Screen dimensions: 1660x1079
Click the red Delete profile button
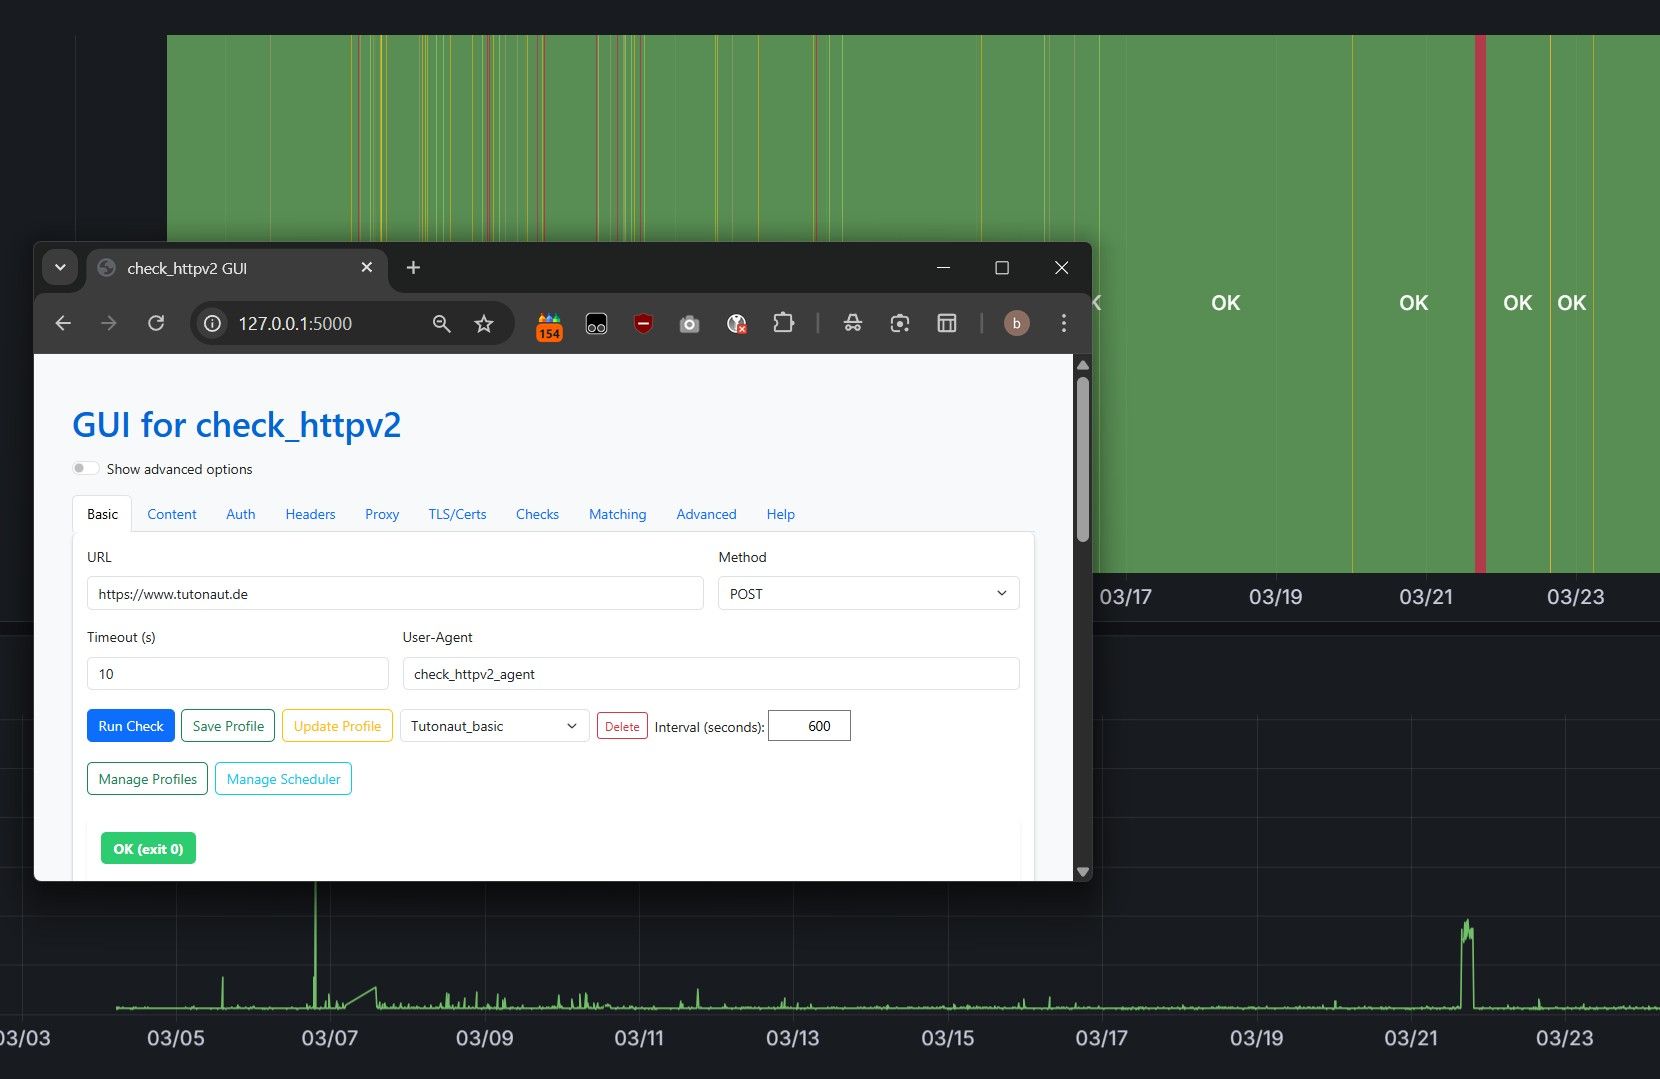[x=622, y=727]
